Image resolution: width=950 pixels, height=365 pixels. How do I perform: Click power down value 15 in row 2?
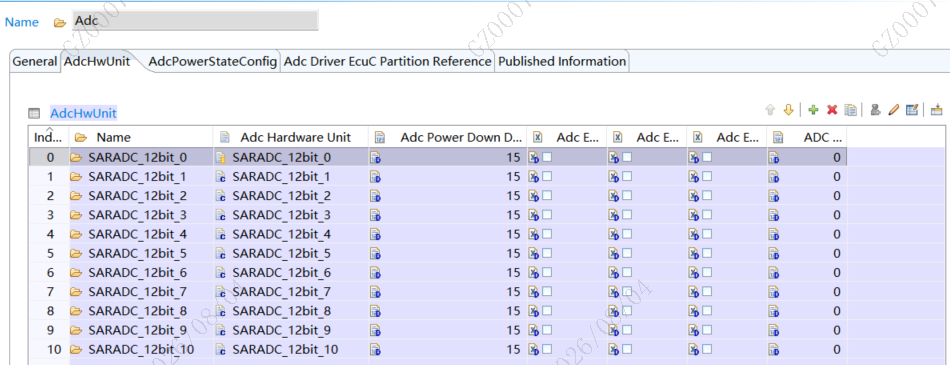[x=513, y=196]
